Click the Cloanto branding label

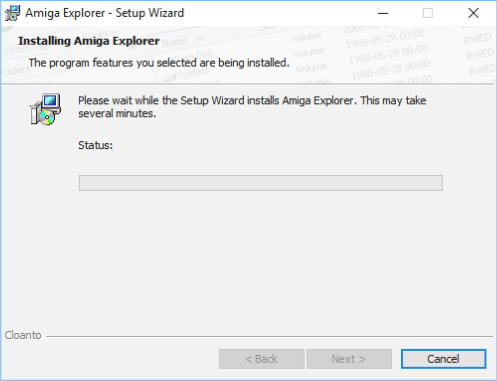[23, 335]
